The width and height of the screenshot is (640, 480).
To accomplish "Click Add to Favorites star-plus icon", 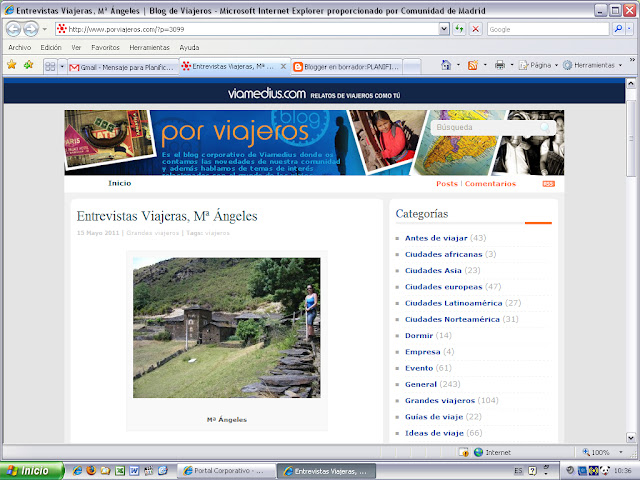I will point(29,64).
